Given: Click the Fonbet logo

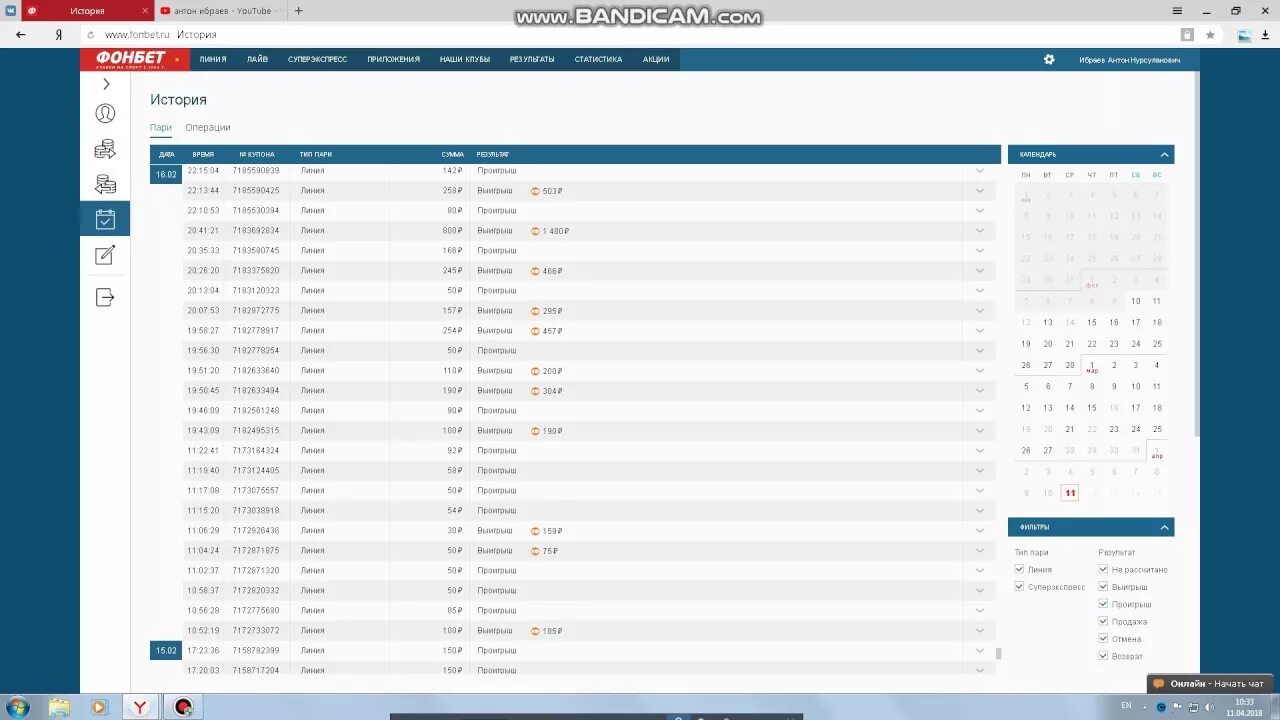Looking at the screenshot, I should coord(136,59).
